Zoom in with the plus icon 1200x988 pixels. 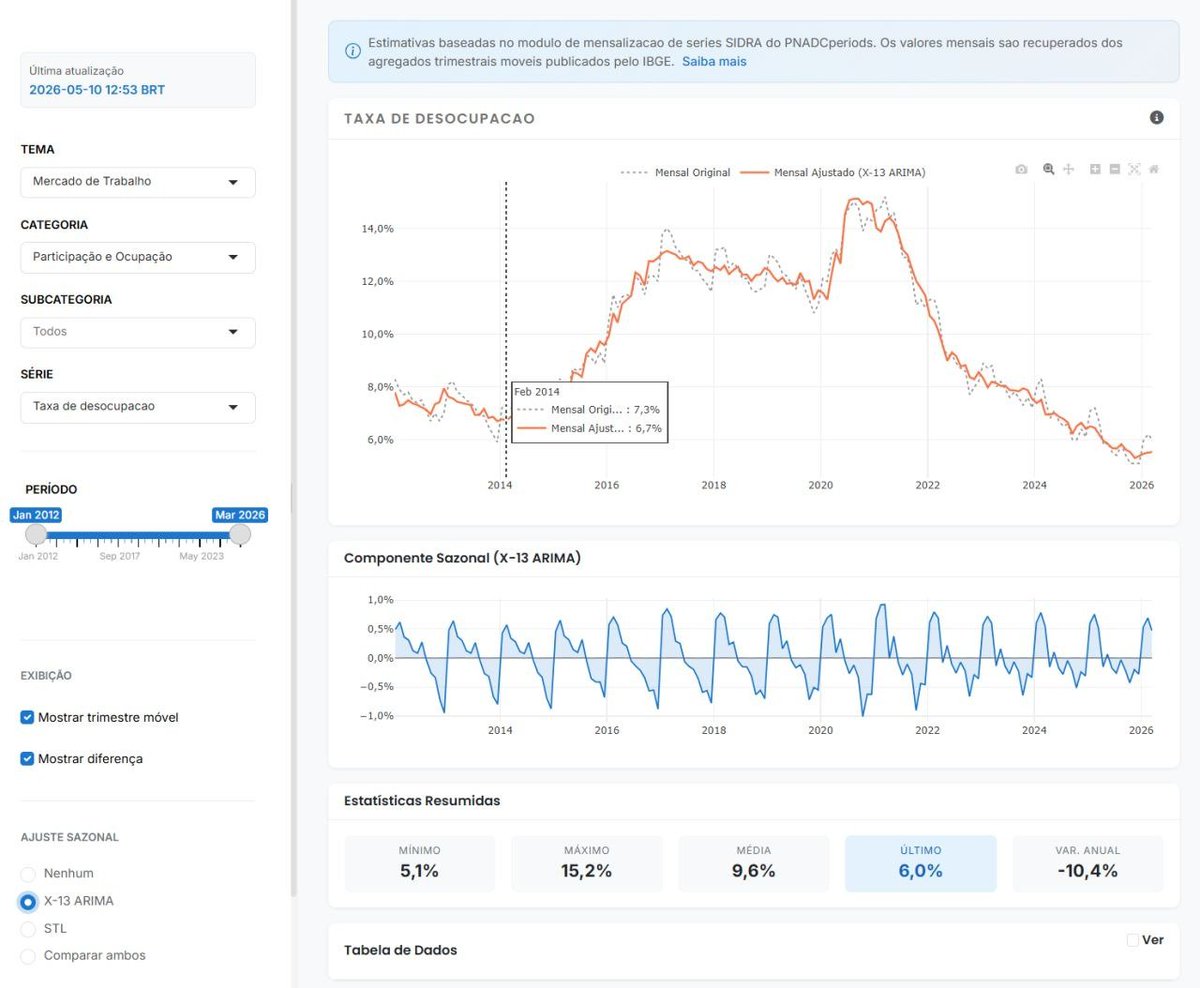coord(1095,170)
